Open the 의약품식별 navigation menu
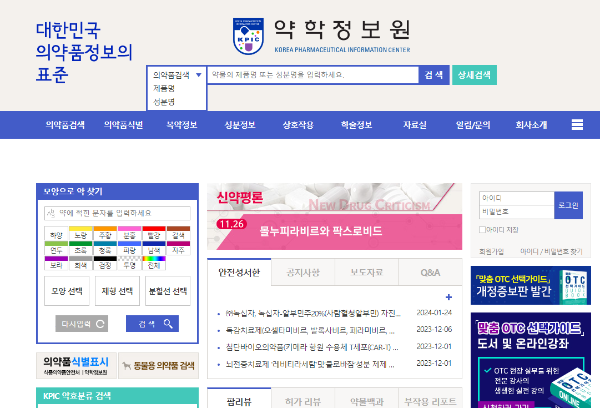Viewport: 600px width, 408px height. (x=123, y=125)
